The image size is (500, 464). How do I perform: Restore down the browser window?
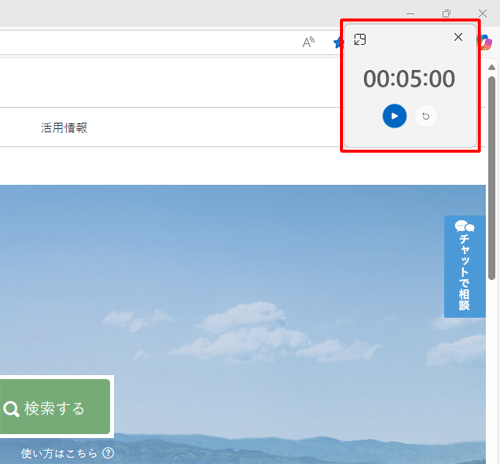click(x=446, y=14)
